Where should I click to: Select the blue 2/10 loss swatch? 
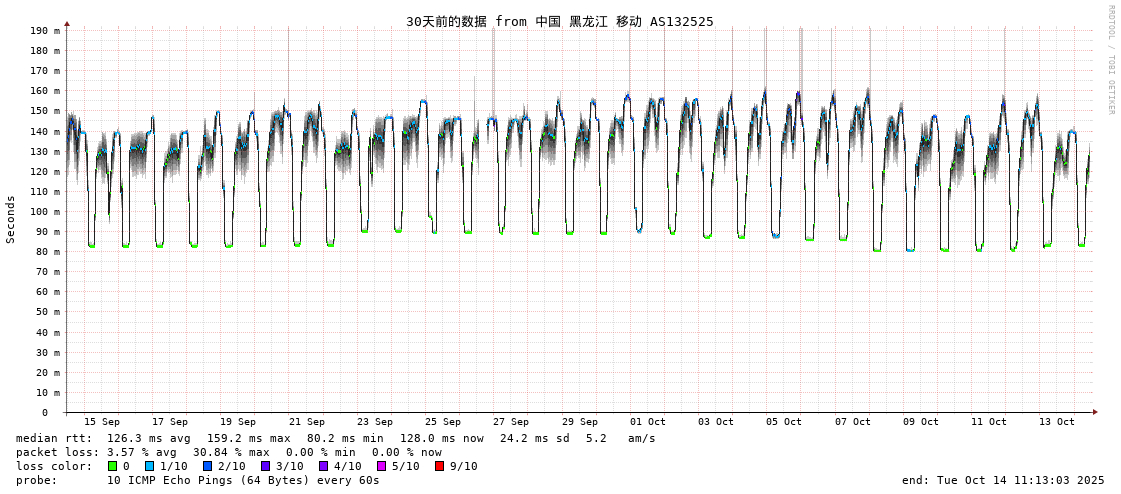207,466
